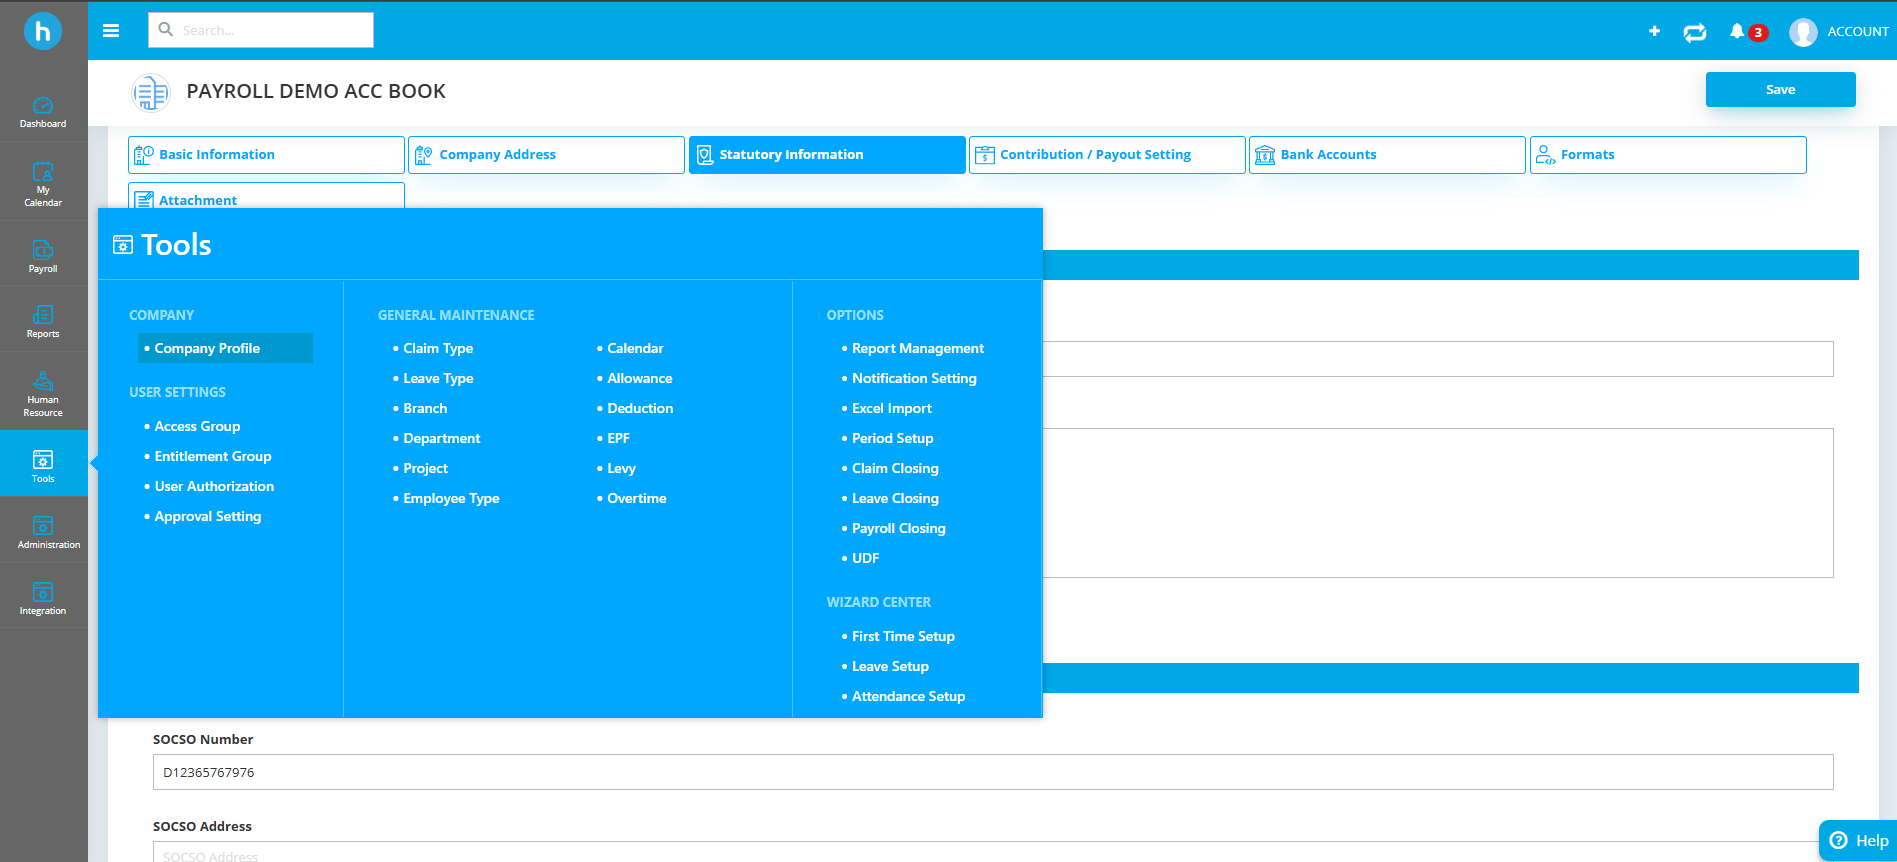The image size is (1897, 862).
Task: Switch to the Basic Information tab
Action: 266,155
